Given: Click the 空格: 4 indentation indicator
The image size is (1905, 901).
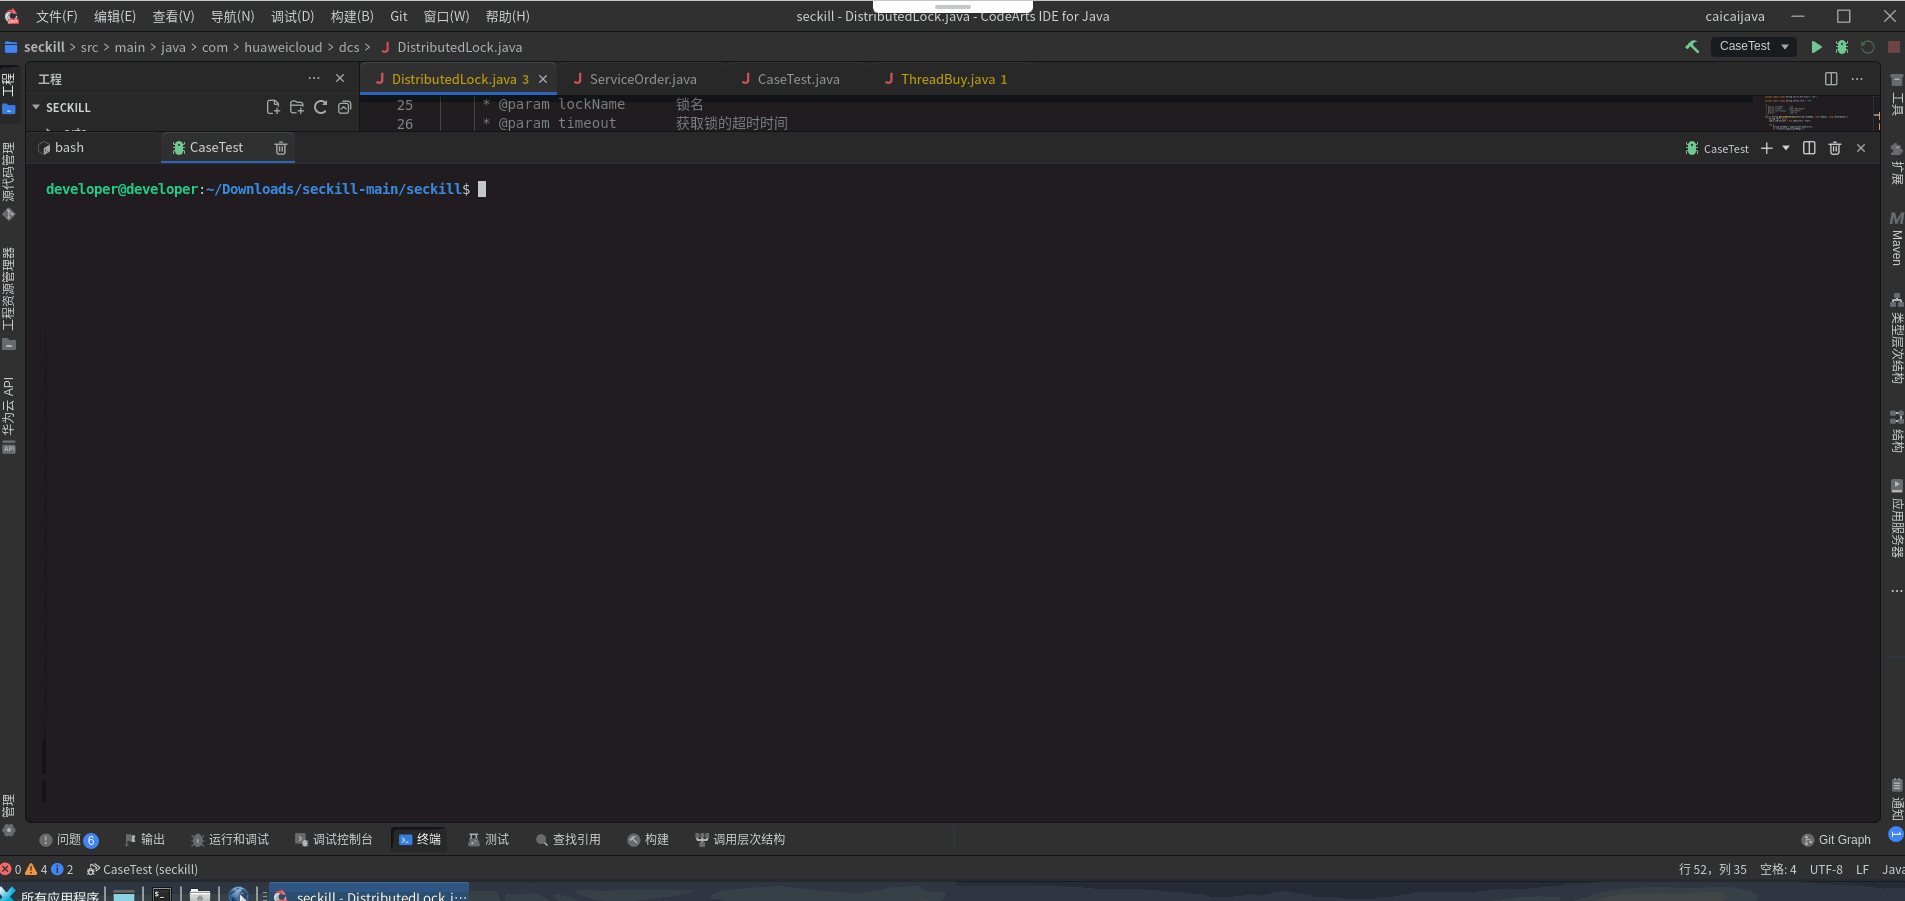Looking at the screenshot, I should point(1778,870).
